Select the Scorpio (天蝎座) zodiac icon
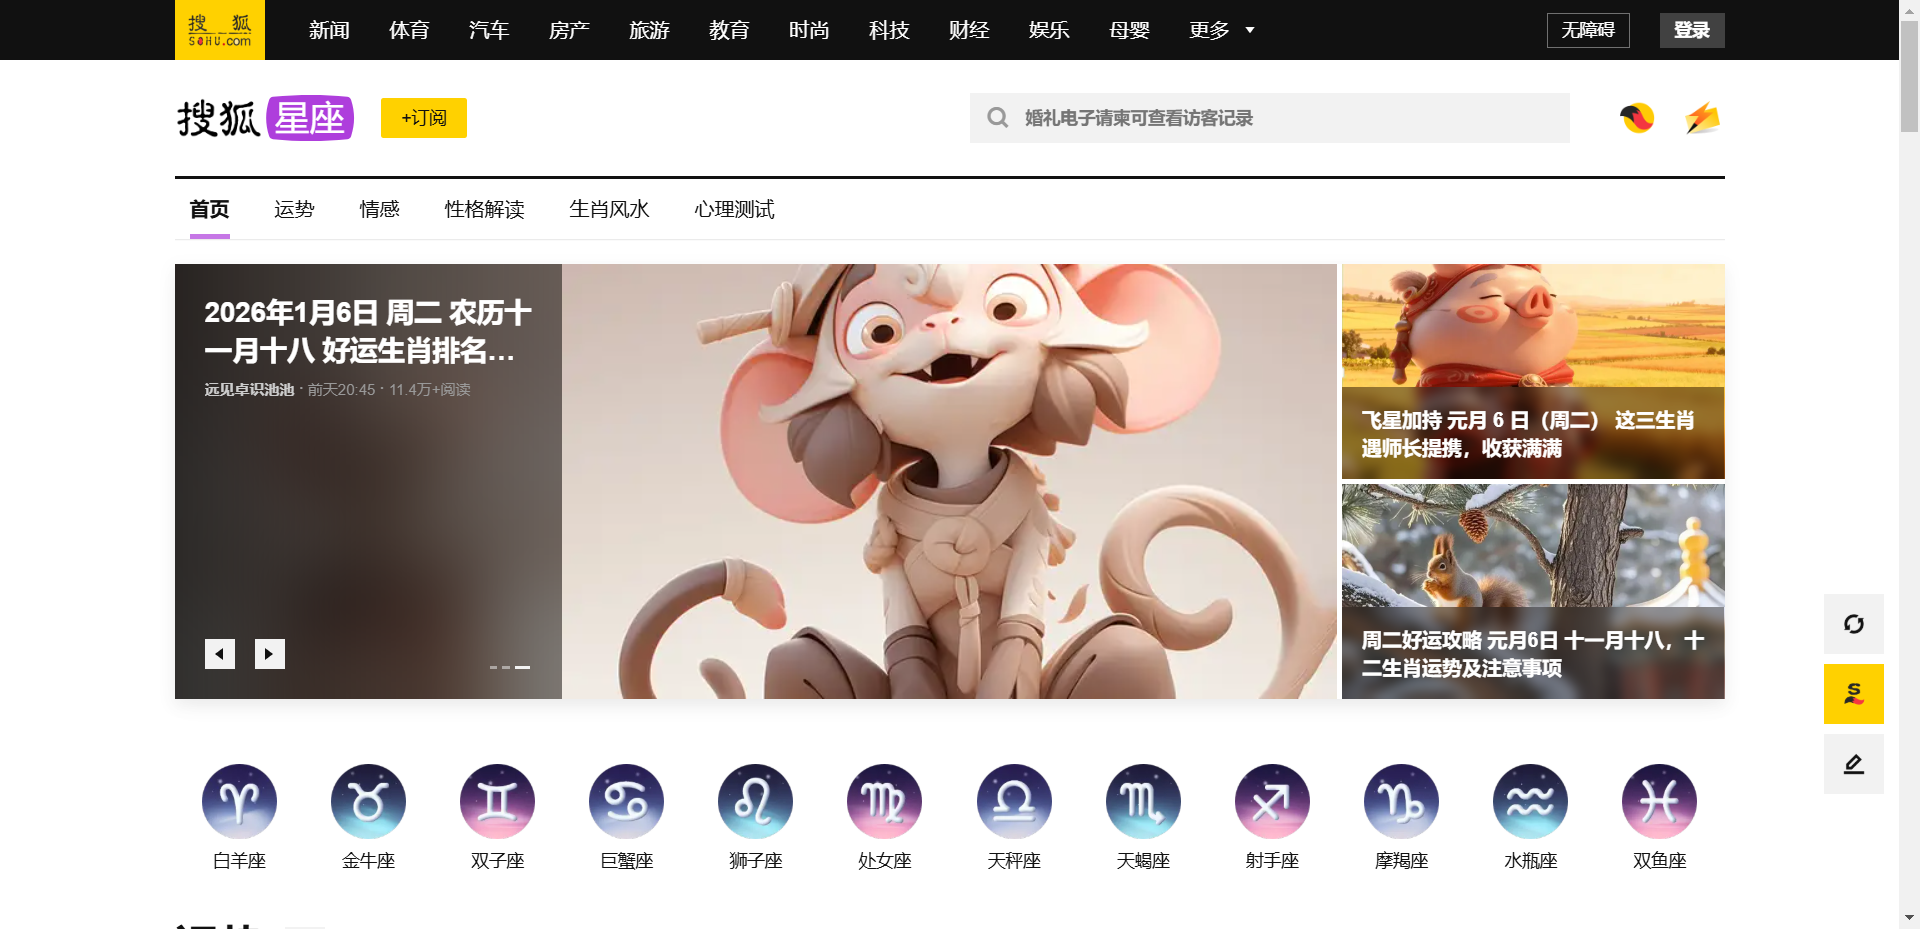1920x929 pixels. [1143, 801]
